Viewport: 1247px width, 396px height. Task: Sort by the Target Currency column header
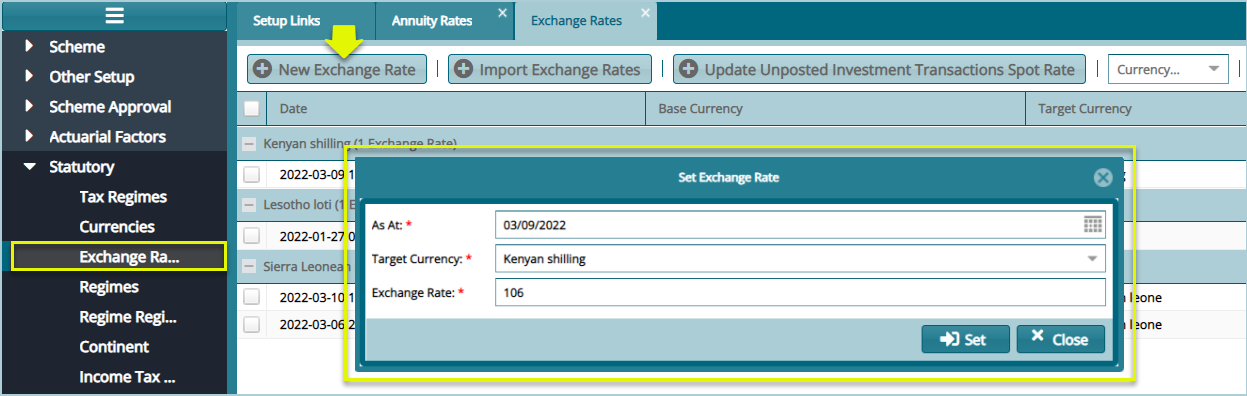click(1136, 108)
